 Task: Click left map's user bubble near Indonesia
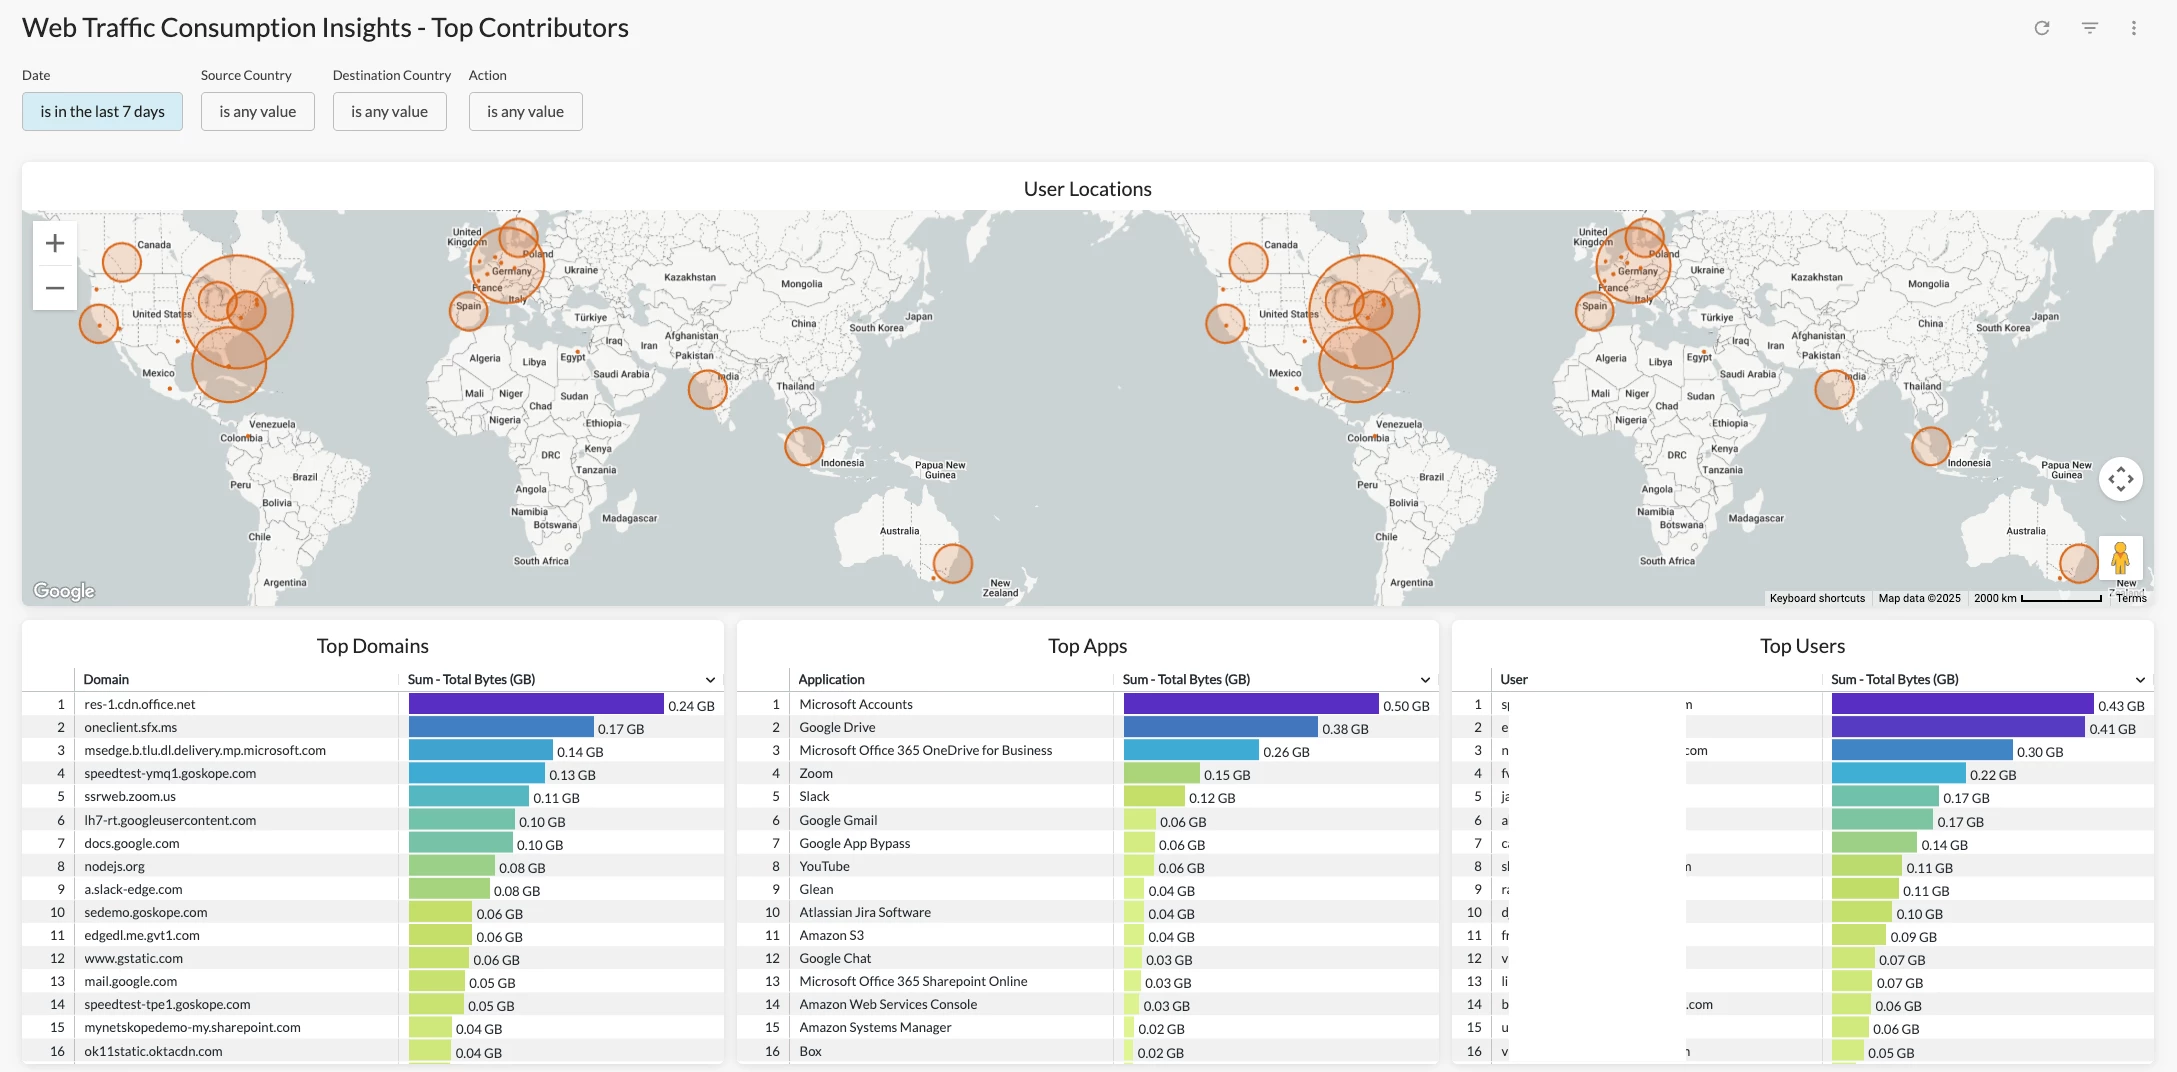point(804,447)
